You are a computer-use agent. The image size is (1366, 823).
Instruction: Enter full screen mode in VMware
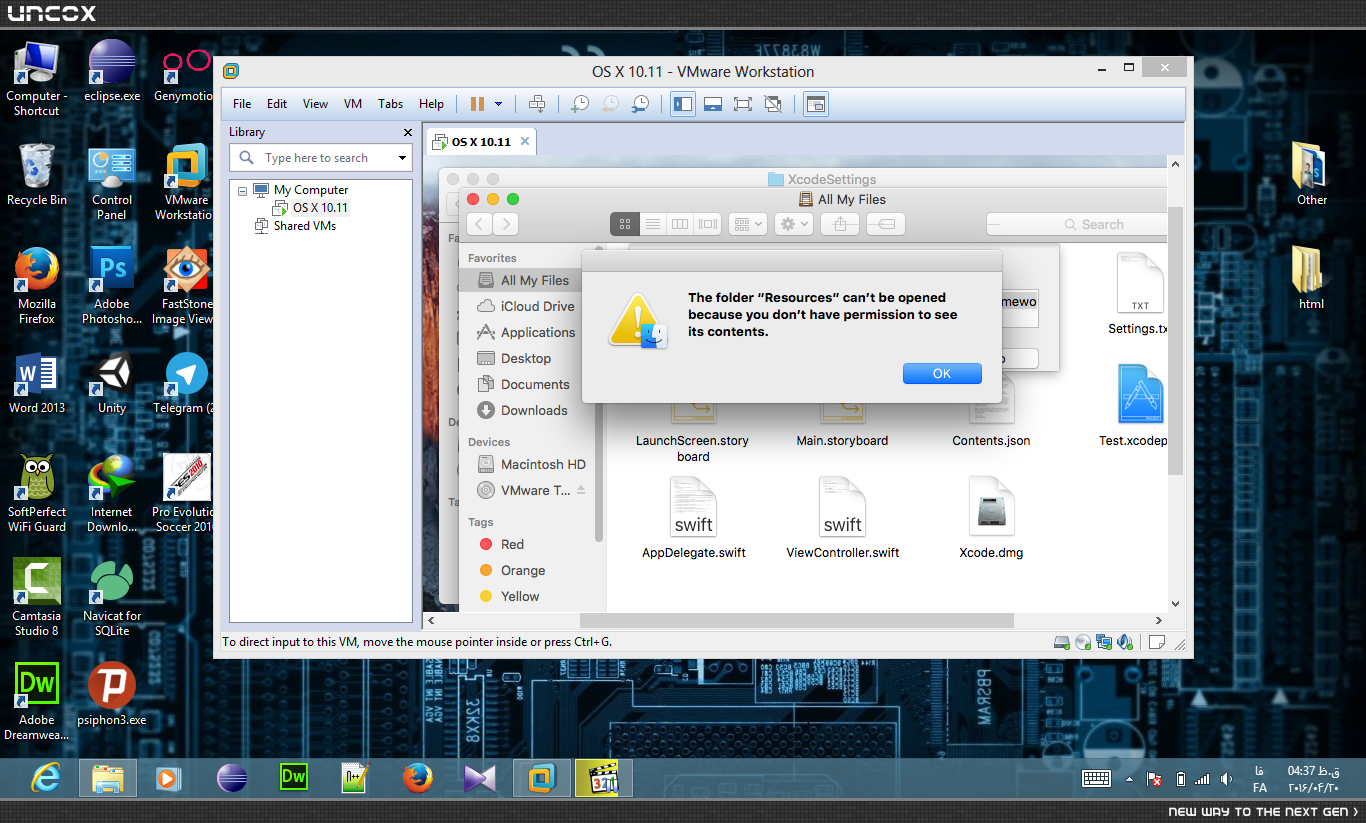click(x=743, y=104)
